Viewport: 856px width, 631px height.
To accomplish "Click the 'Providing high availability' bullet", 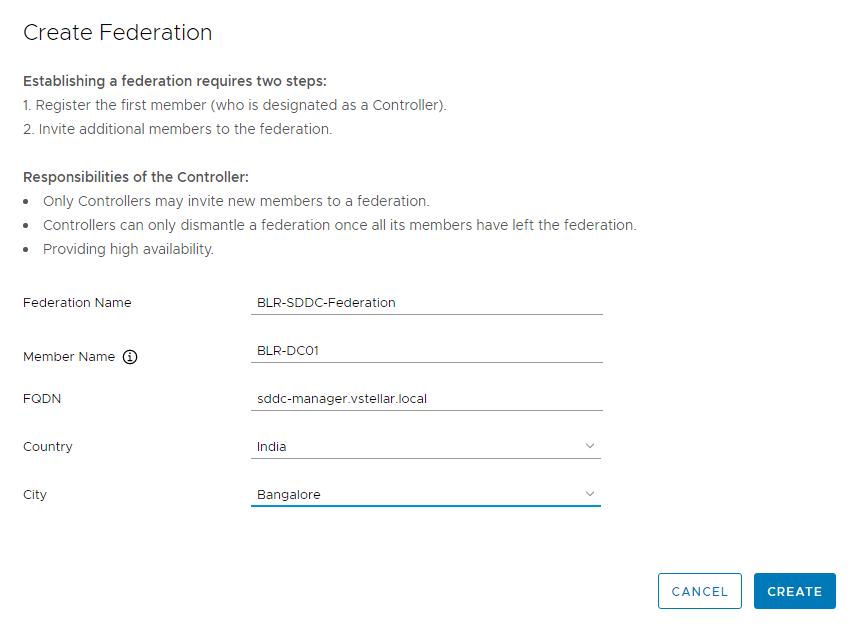I will pyautogui.click(x=128, y=249).
